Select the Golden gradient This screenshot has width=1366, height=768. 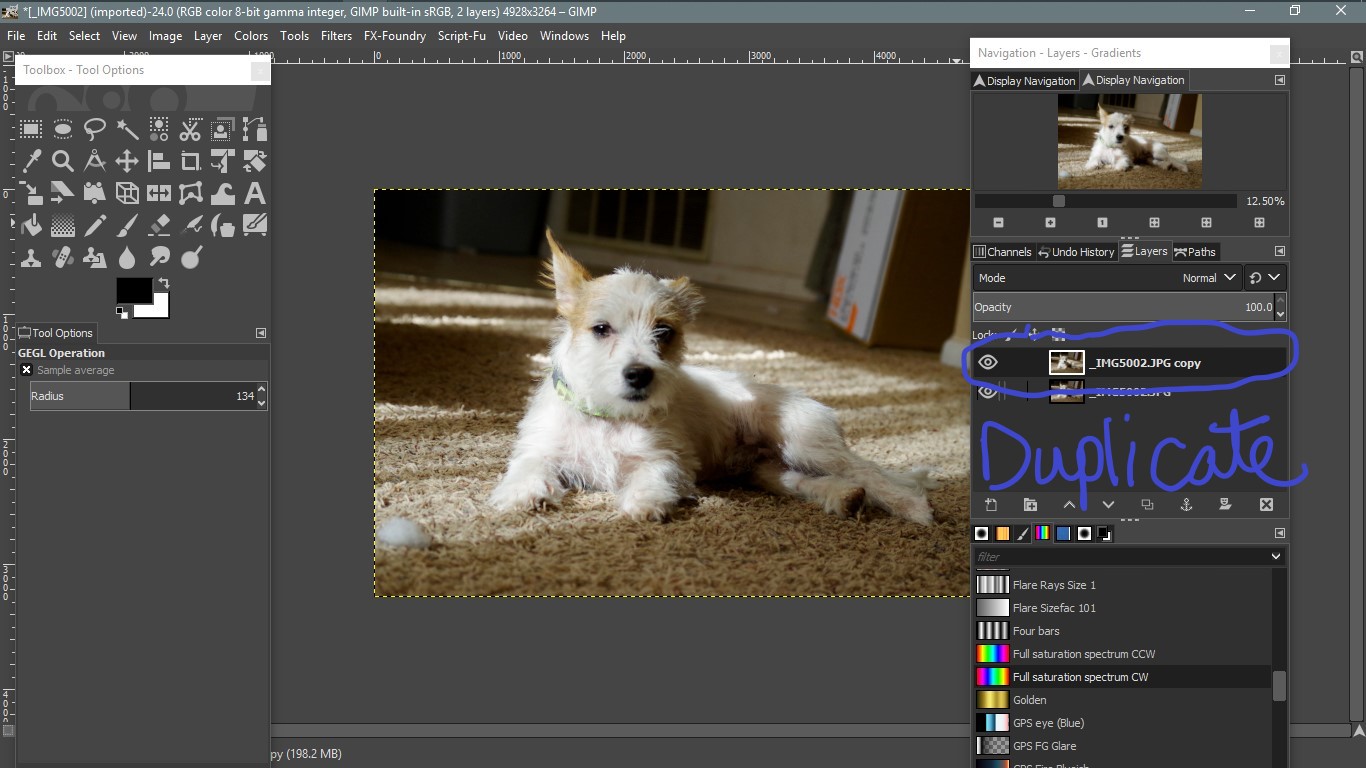(x=1122, y=700)
